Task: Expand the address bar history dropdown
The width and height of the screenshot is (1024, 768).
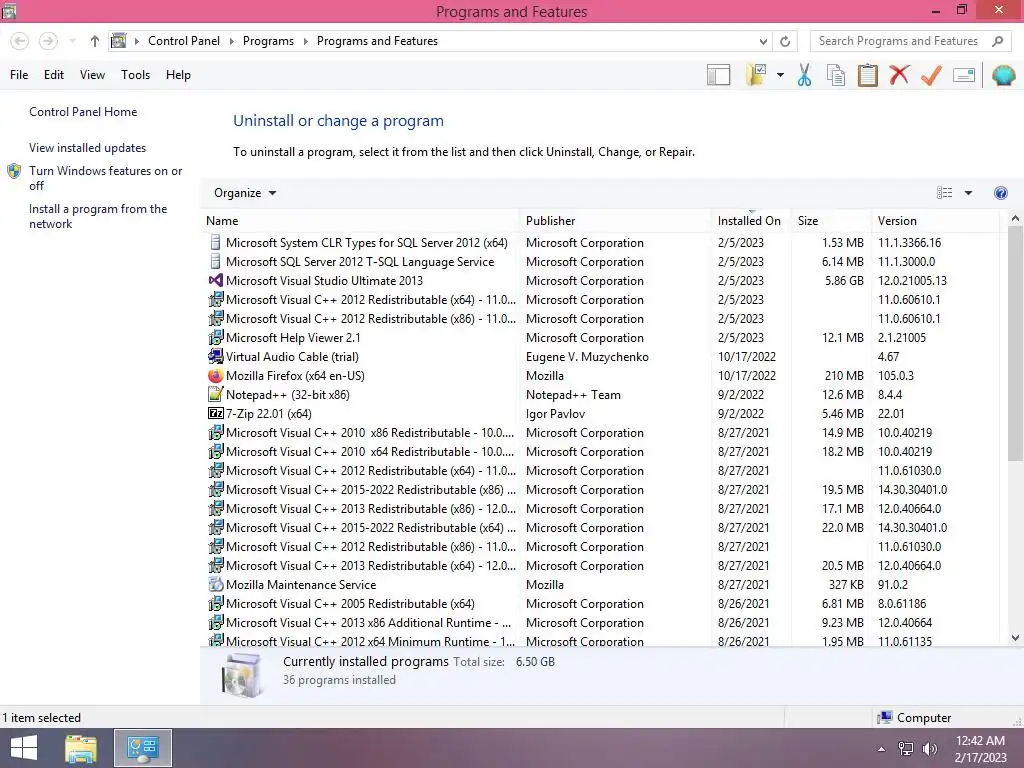Action: pos(763,41)
